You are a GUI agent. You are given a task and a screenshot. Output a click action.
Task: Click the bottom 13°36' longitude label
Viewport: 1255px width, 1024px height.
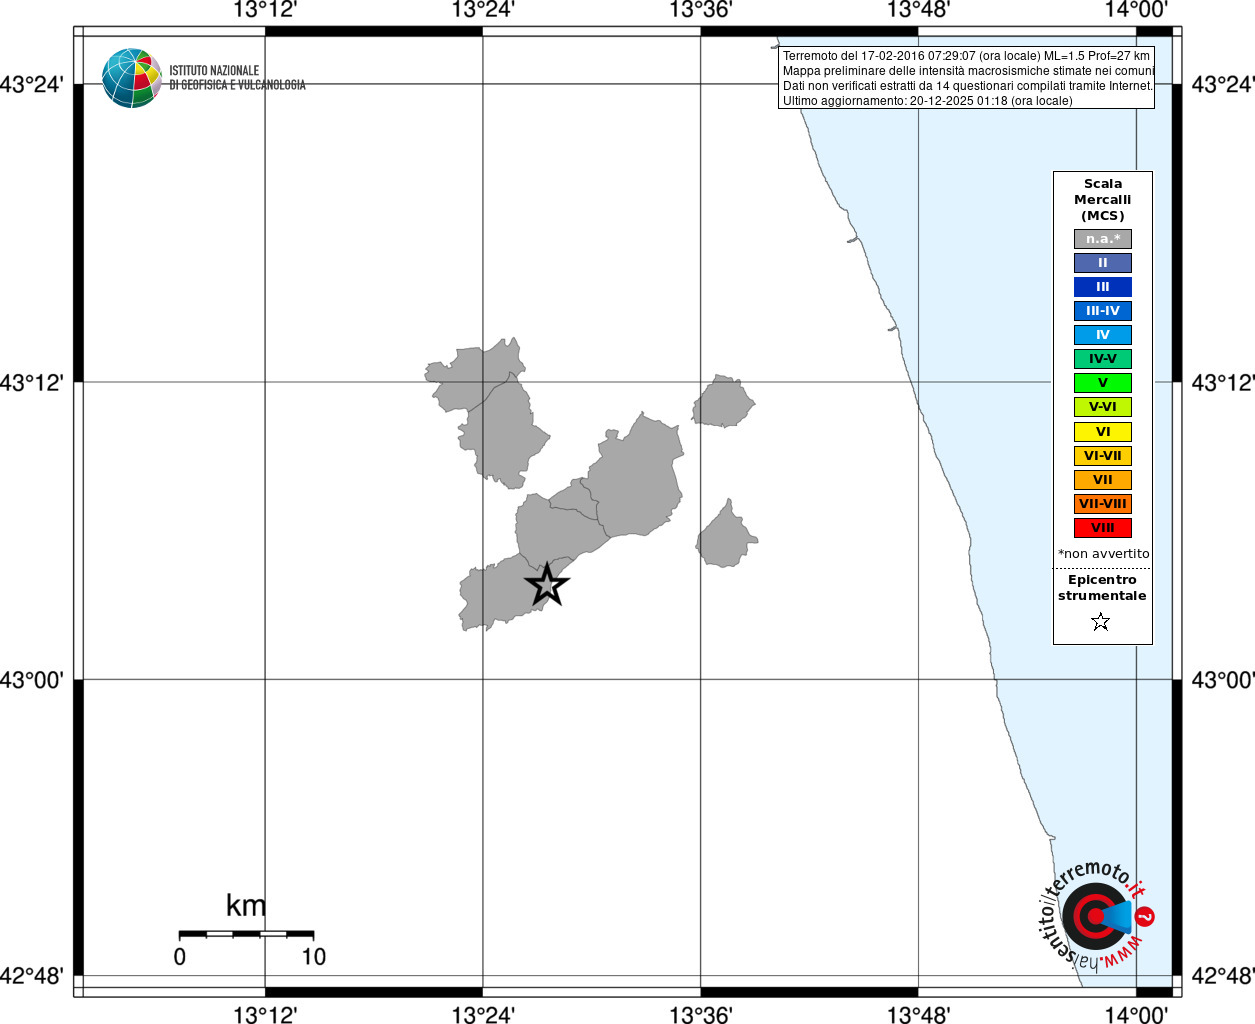click(x=701, y=1015)
